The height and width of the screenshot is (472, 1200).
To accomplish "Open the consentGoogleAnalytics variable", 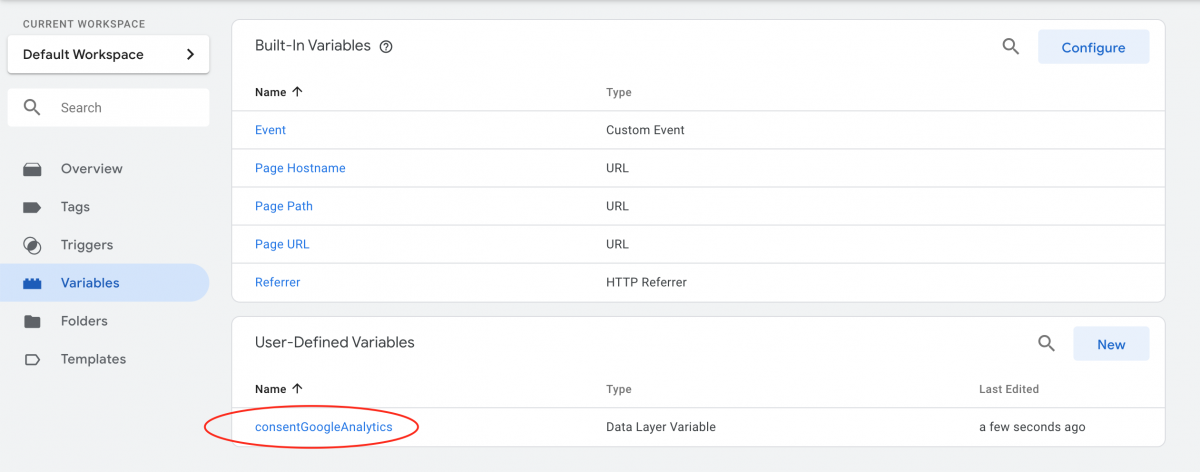I will [324, 427].
